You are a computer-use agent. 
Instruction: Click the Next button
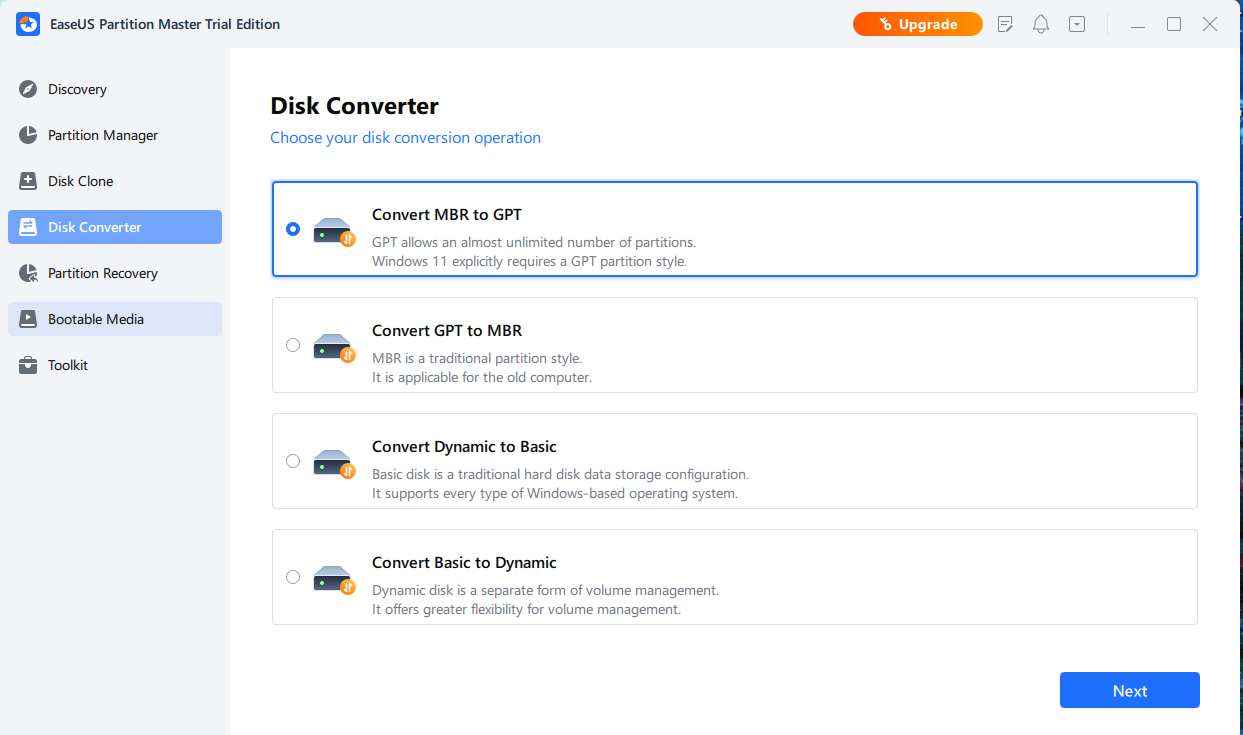pyautogui.click(x=1129, y=691)
